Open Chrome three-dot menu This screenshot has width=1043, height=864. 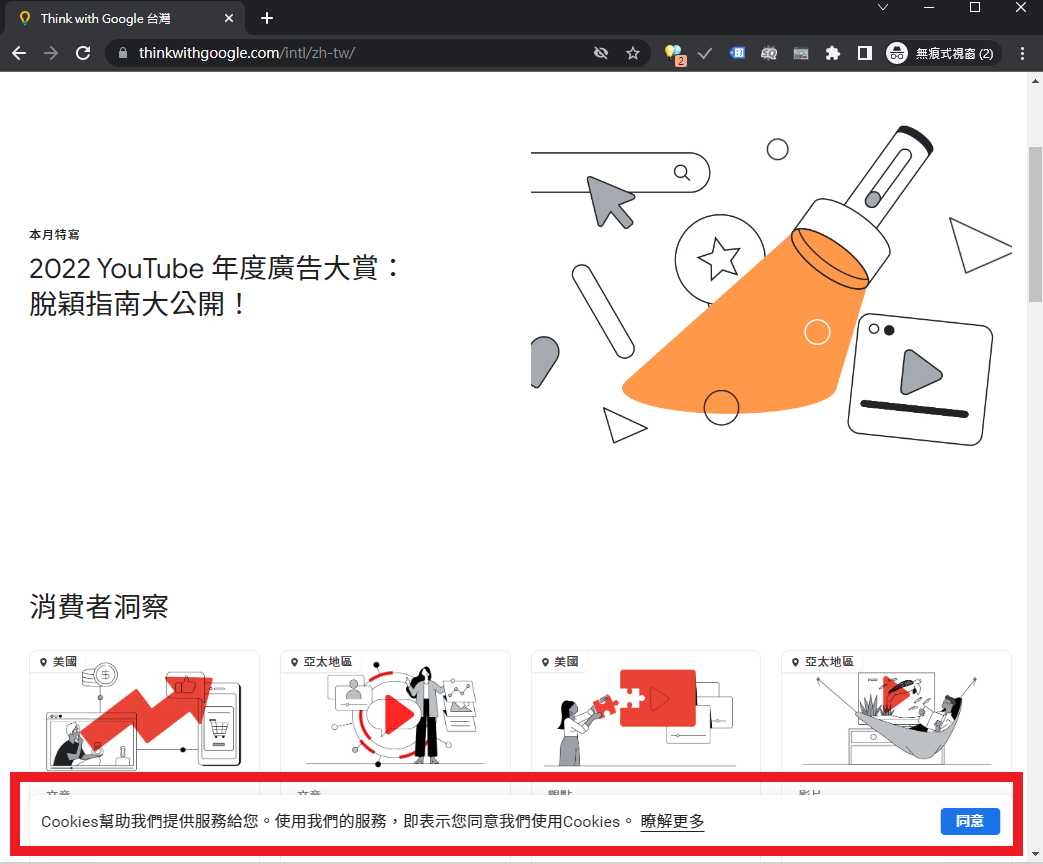(1022, 53)
